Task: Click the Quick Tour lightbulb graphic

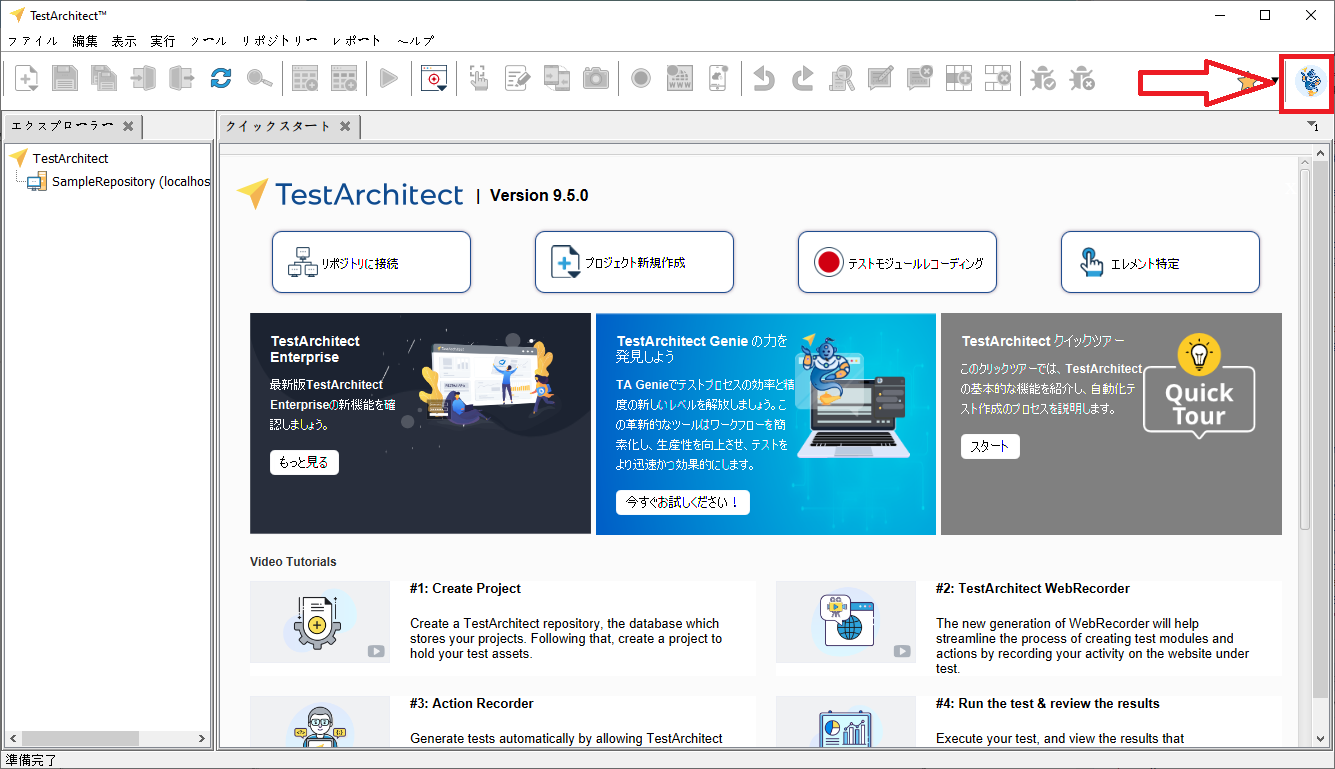Action: point(1198,354)
